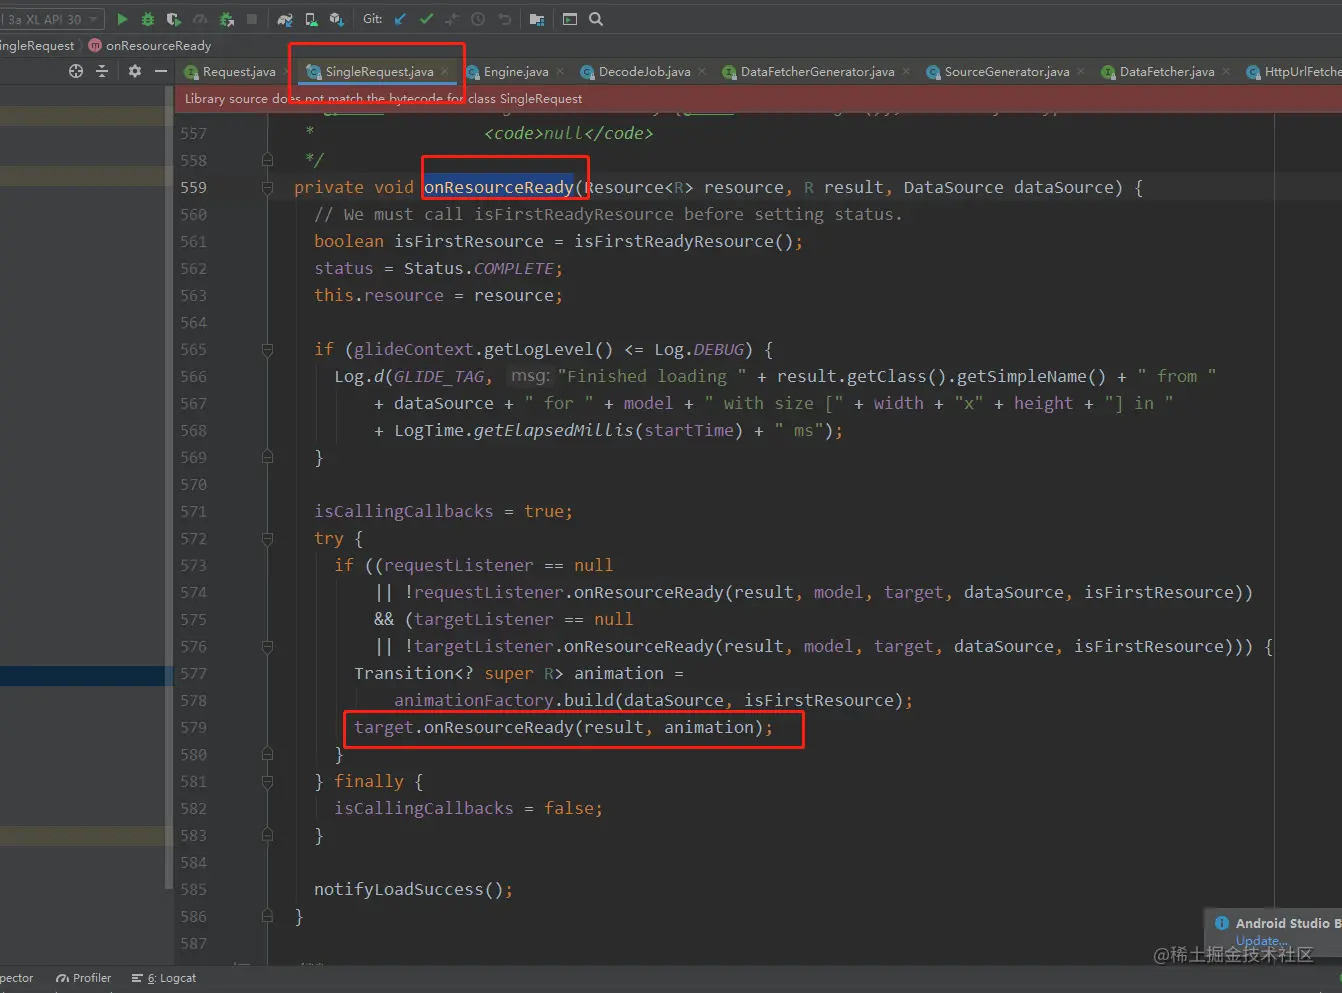Fold marker at line 586 method end
The height and width of the screenshot is (993, 1342).
tap(267, 916)
